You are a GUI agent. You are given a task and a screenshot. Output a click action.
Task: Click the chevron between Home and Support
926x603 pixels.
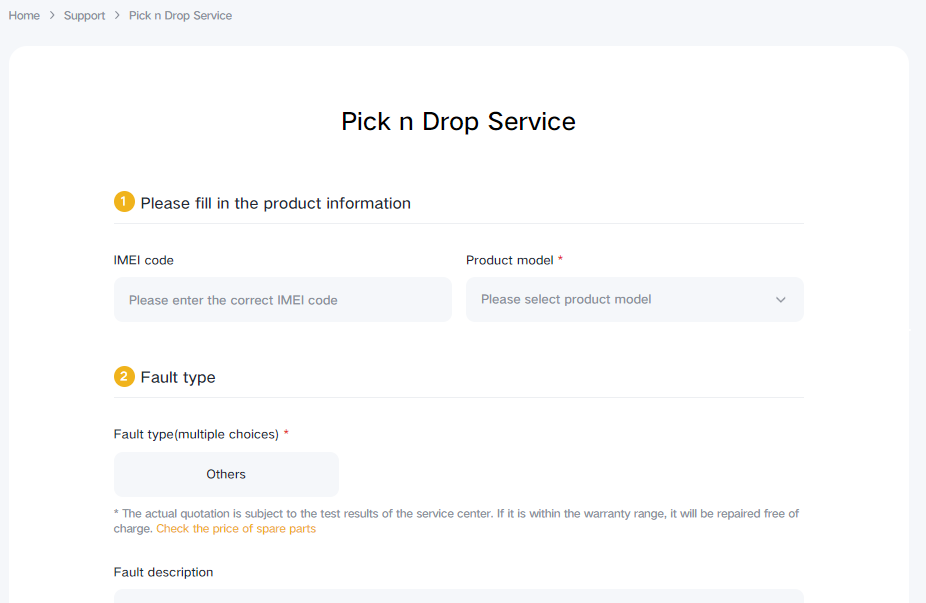coord(52,16)
